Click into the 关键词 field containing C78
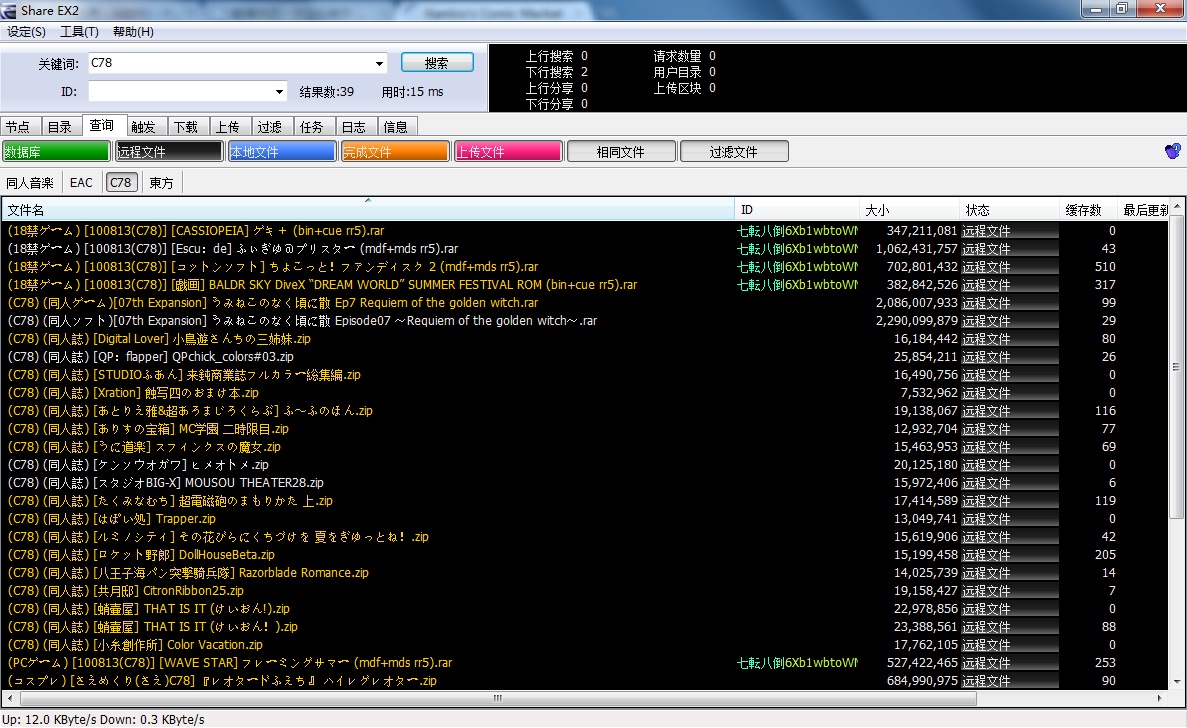1187x728 pixels. (231, 64)
